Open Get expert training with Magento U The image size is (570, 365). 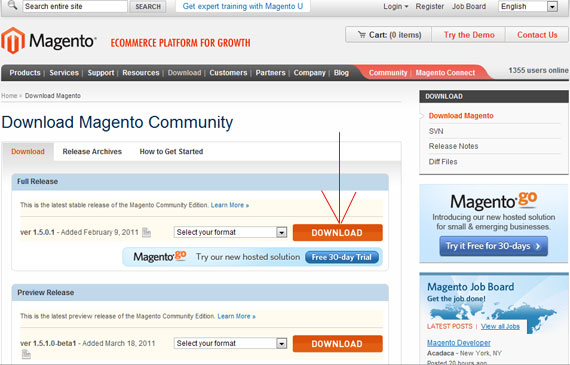pyautogui.click(x=243, y=6)
